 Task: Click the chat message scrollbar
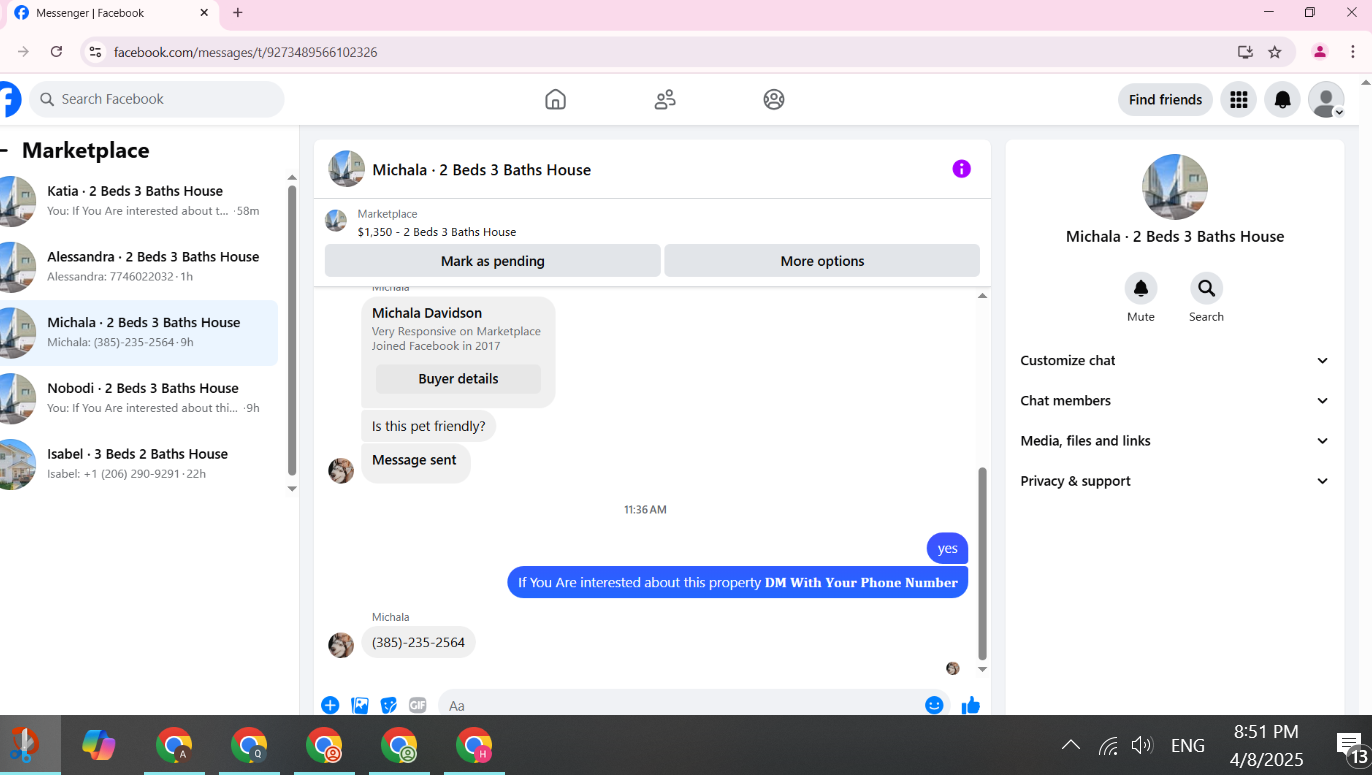tap(982, 562)
